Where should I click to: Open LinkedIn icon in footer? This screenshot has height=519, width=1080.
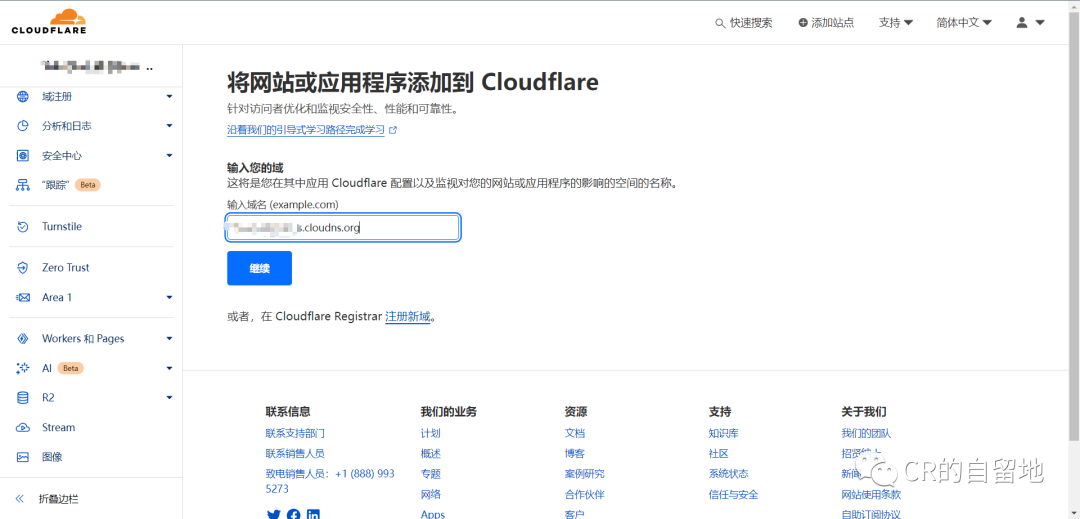[313, 515]
